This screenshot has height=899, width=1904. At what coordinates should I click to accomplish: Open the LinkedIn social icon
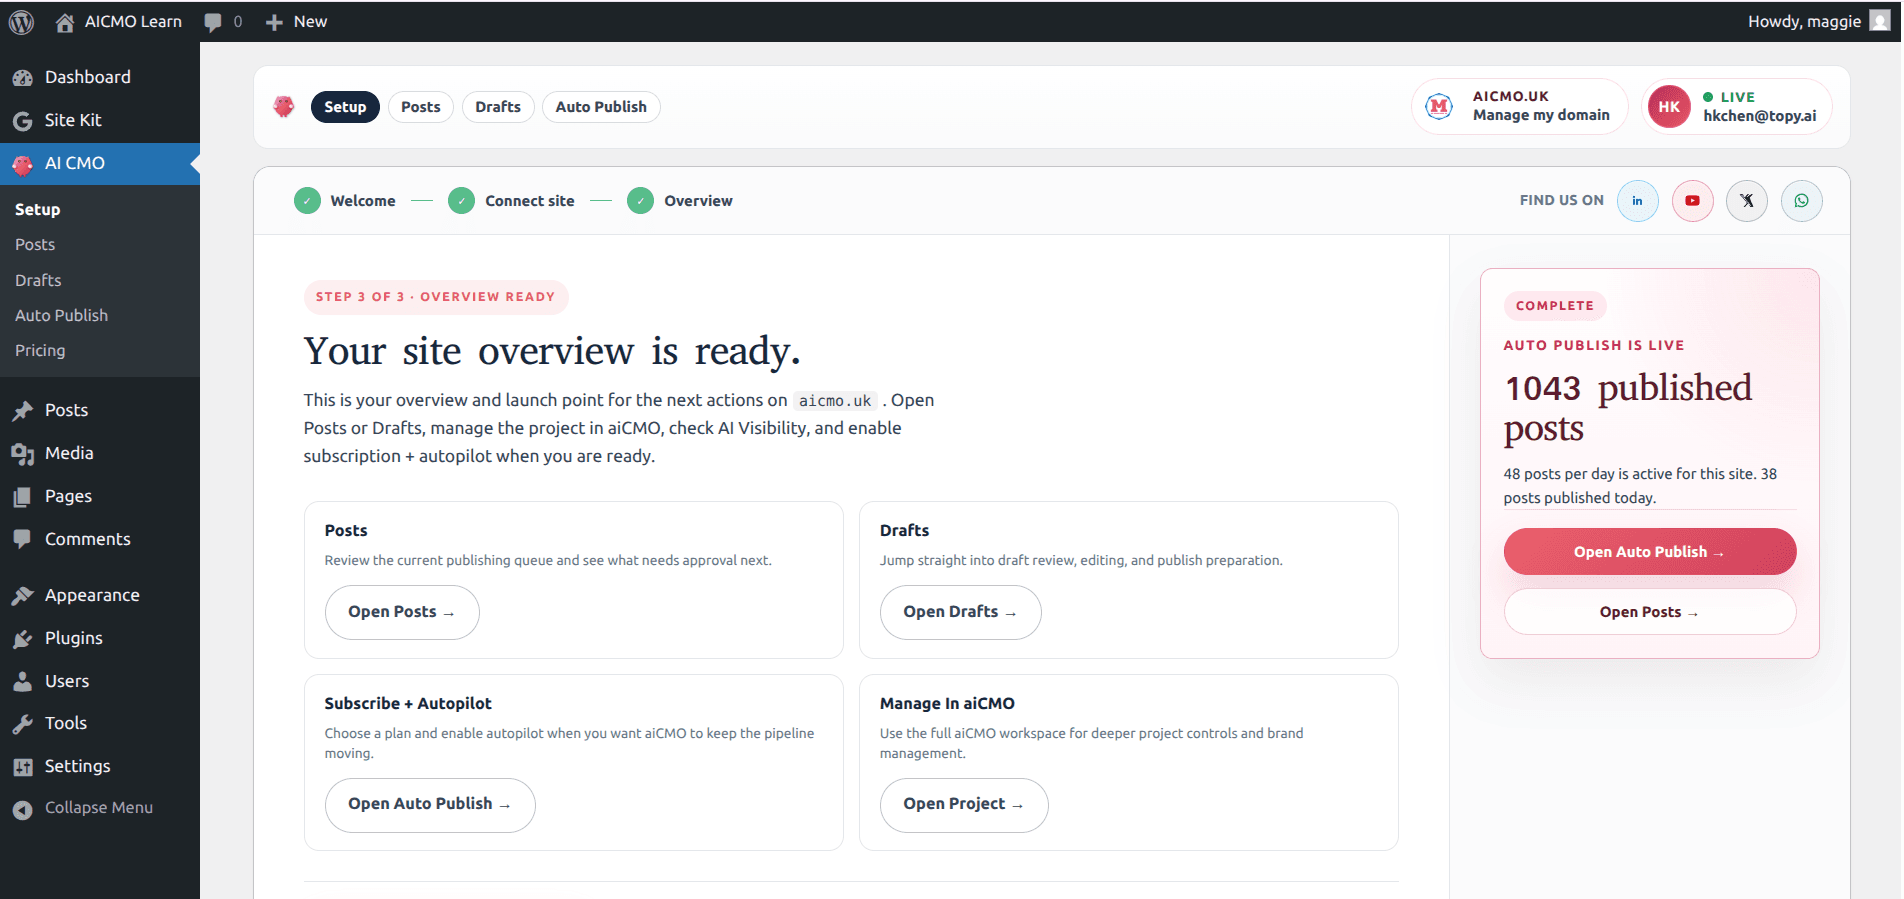[1638, 201]
